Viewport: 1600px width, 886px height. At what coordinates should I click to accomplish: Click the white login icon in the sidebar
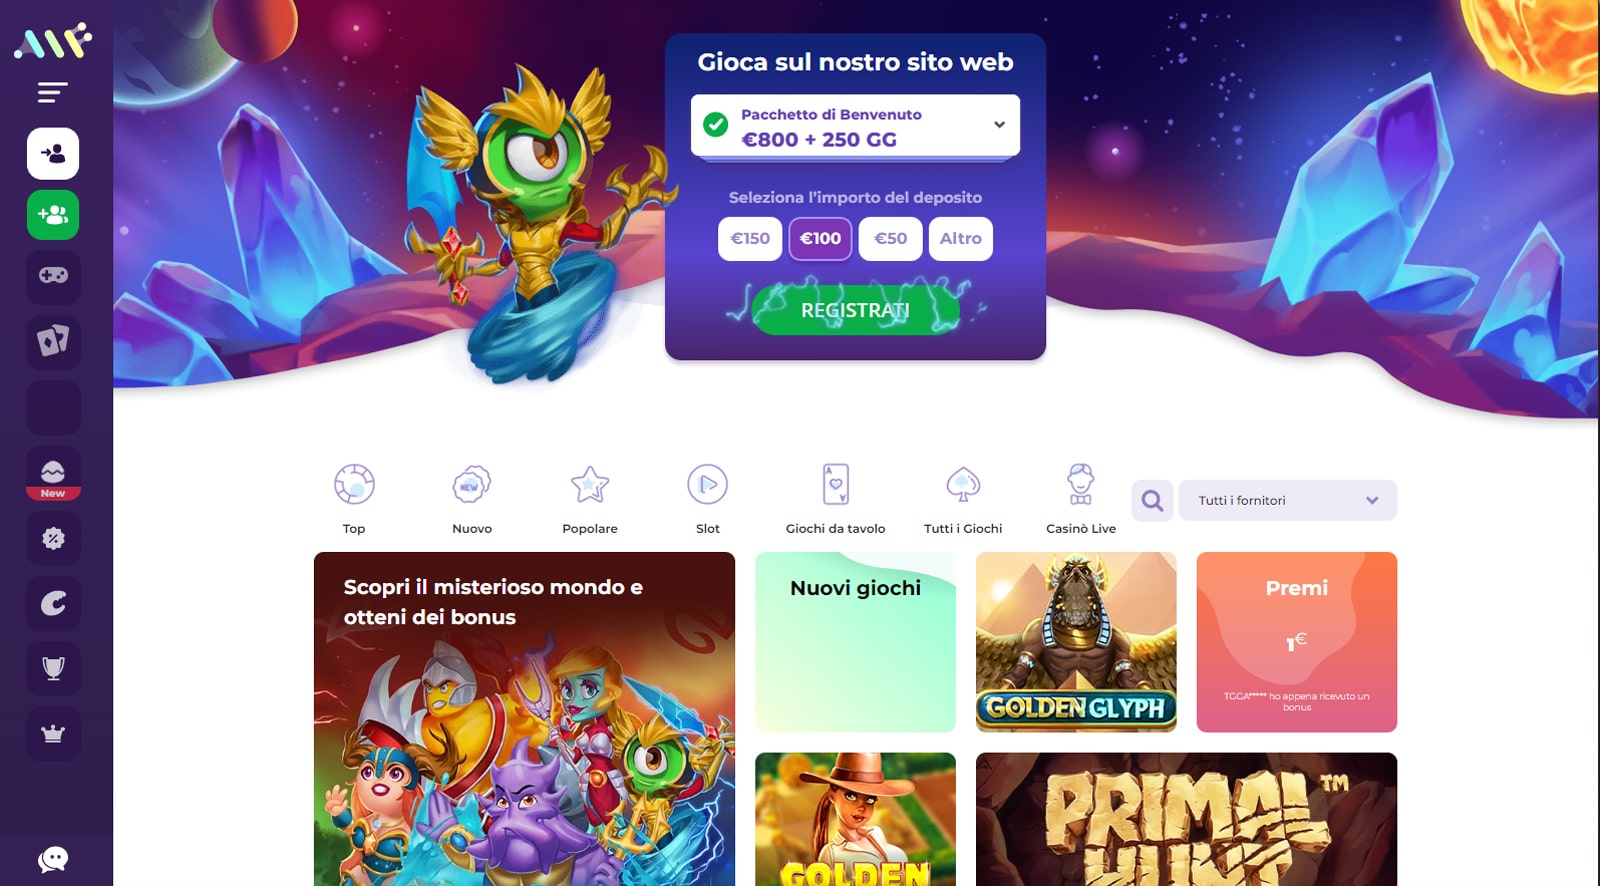pos(53,154)
